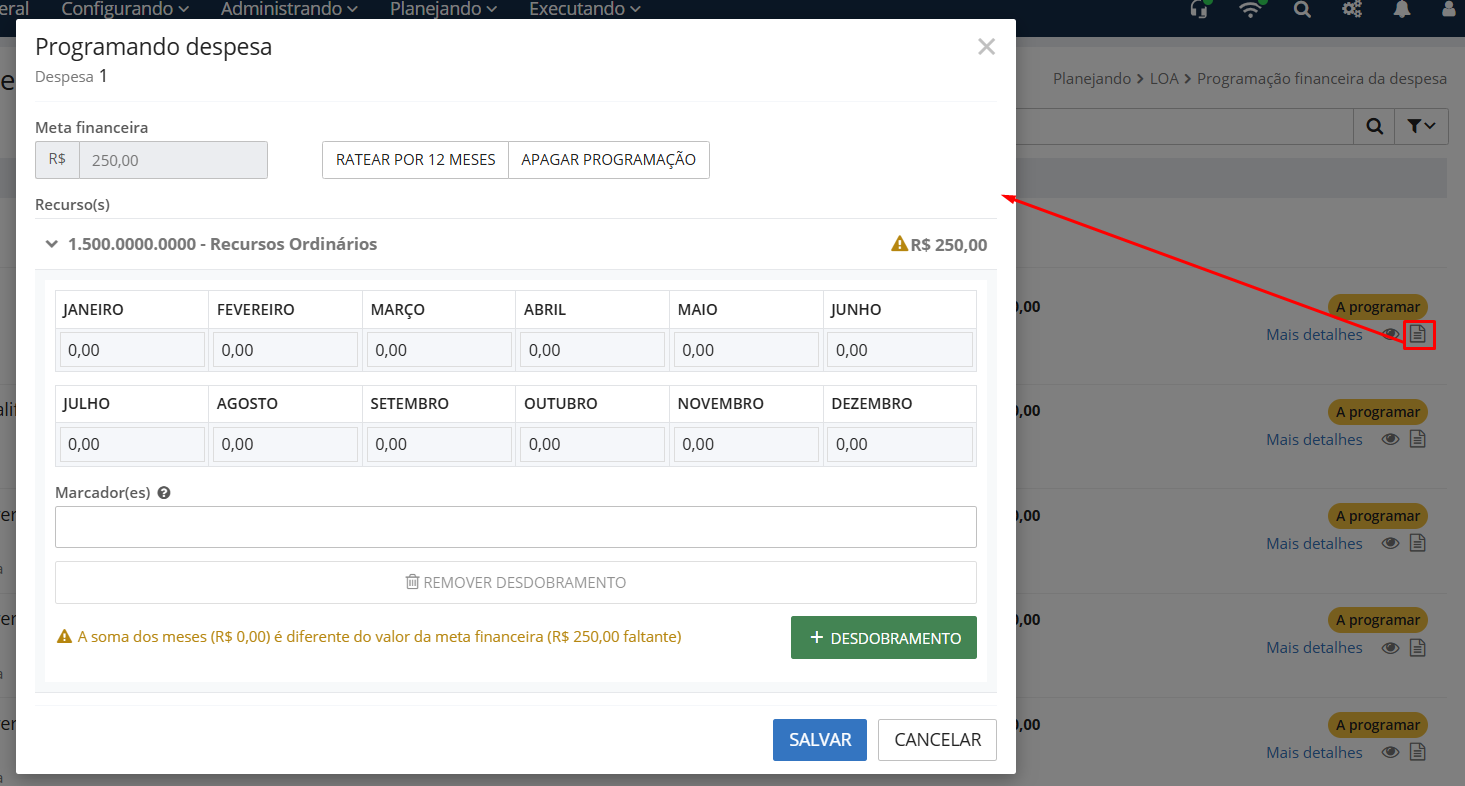Open the gears settings icon in top bar

click(x=1352, y=9)
